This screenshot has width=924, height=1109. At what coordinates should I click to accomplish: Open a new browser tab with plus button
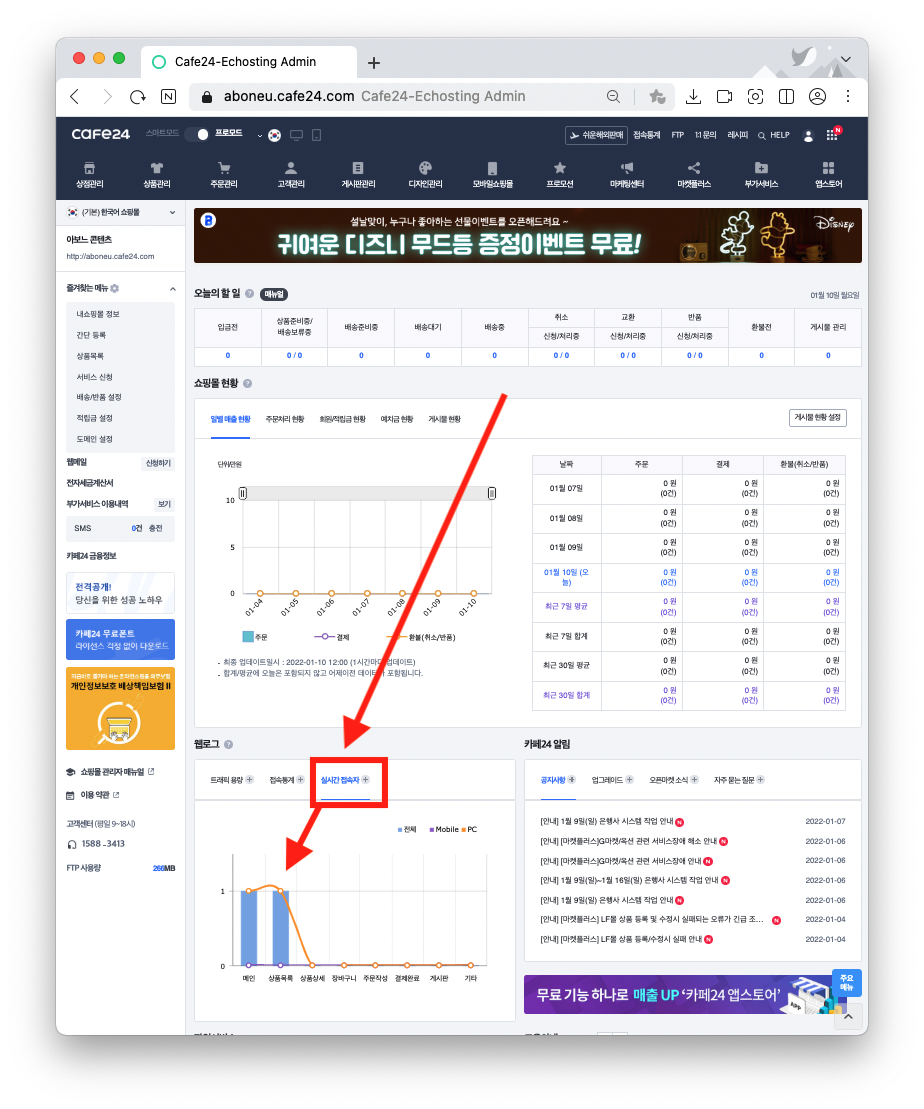tap(374, 63)
